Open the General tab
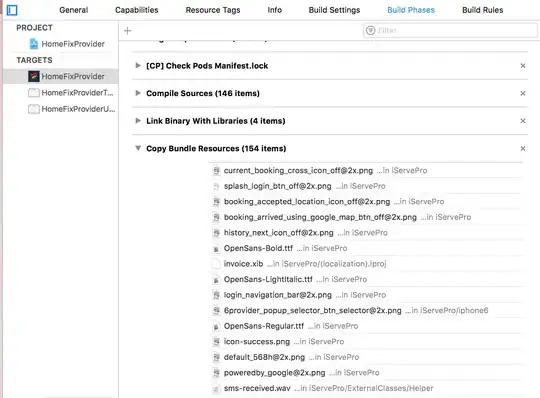This screenshot has width=540, height=398. click(x=74, y=10)
